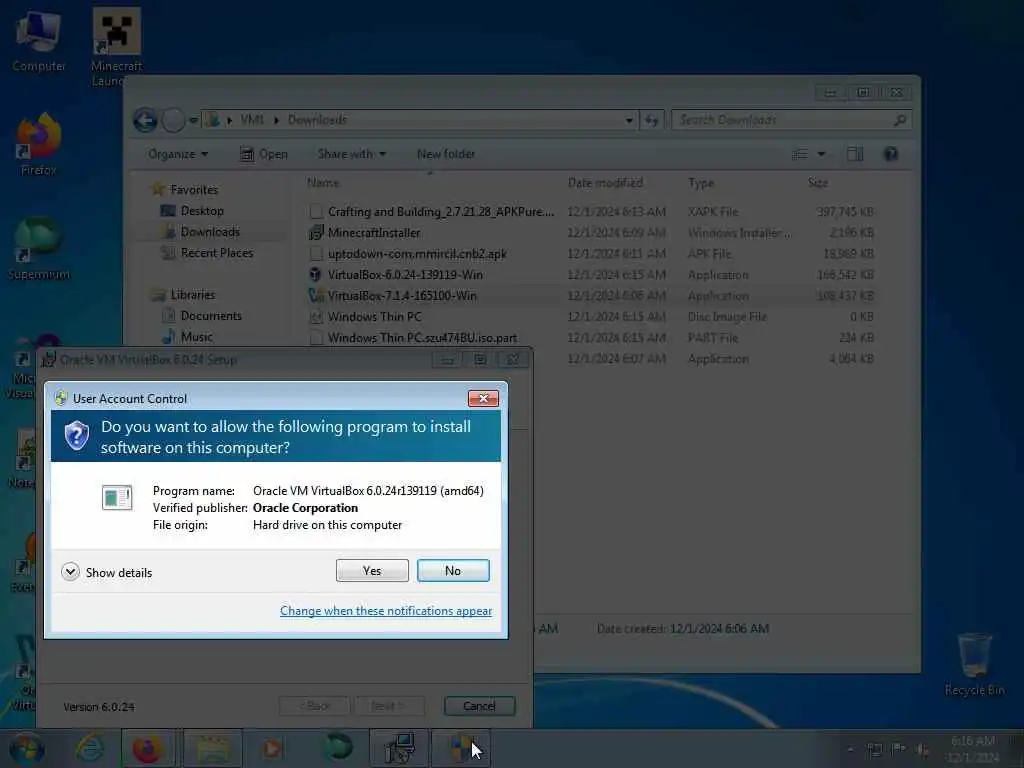Click the UAC shield question icon
The height and width of the screenshot is (768, 1024).
click(x=76, y=436)
